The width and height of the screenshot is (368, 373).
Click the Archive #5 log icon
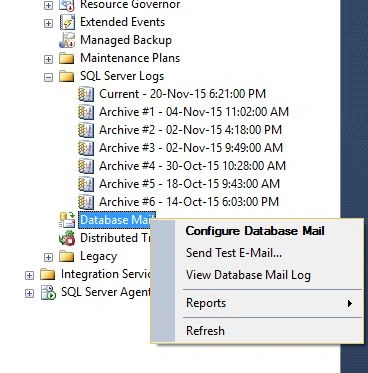[x=86, y=184]
